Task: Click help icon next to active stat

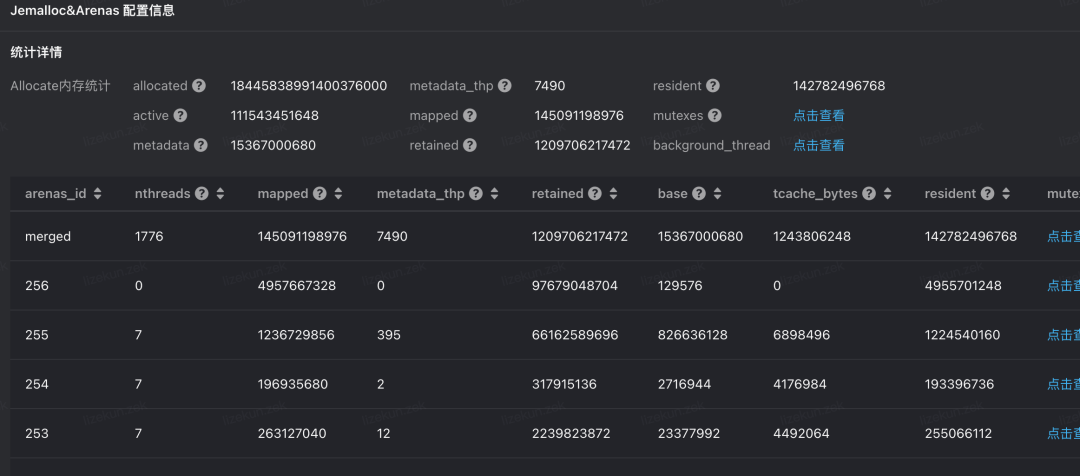Action: (x=180, y=116)
